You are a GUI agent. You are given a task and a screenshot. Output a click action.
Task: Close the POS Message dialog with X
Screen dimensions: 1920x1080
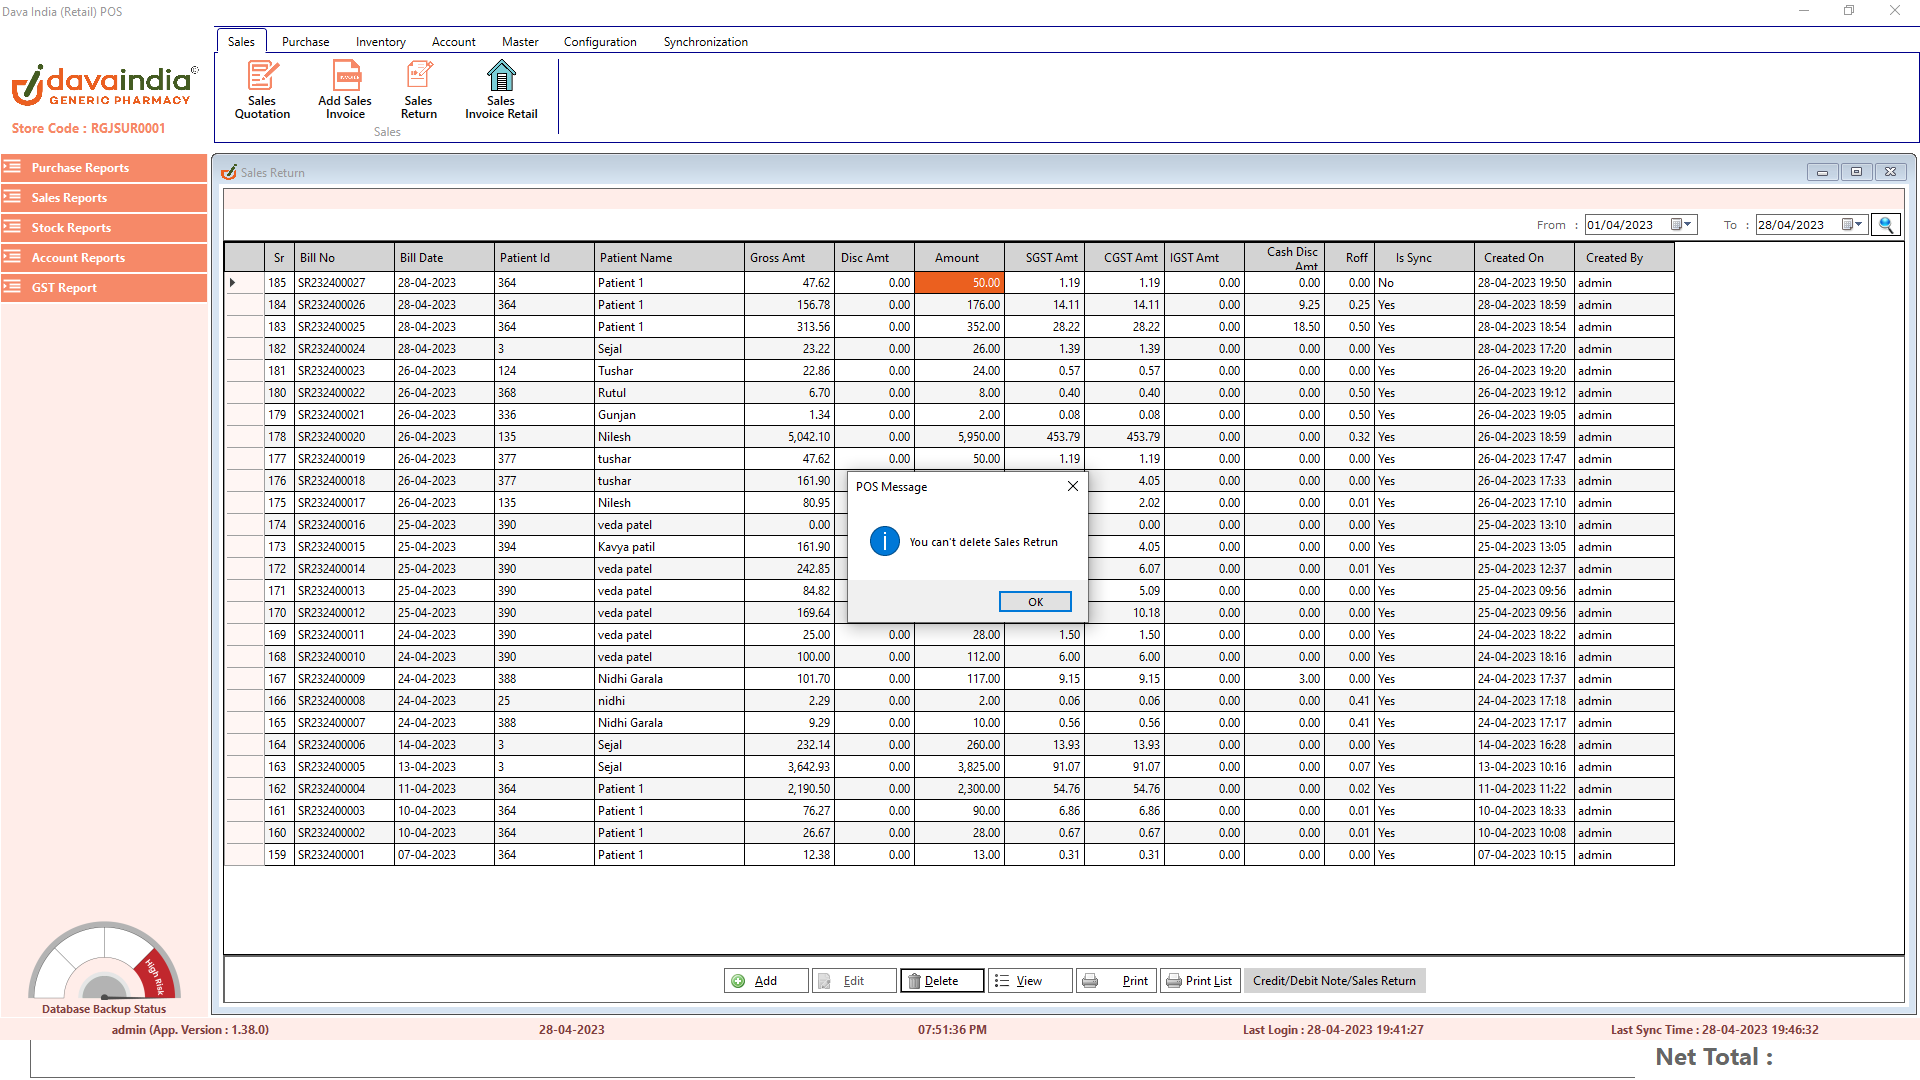pyautogui.click(x=1073, y=486)
